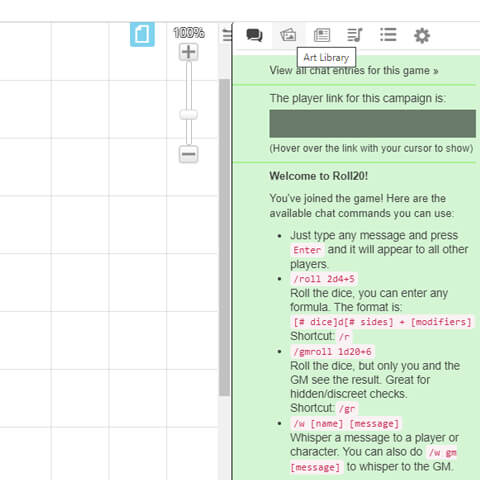Click the /roll 2d4+5 command text
The width and height of the screenshot is (480, 480).
(x=324, y=279)
